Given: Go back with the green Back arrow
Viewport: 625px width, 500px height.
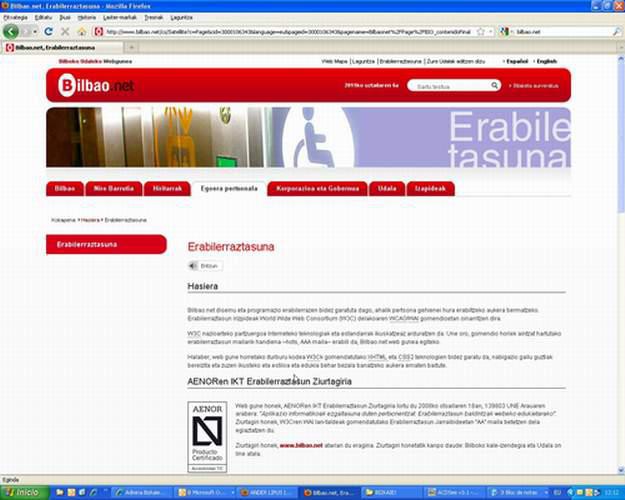Looking at the screenshot, I should coord(10,31).
